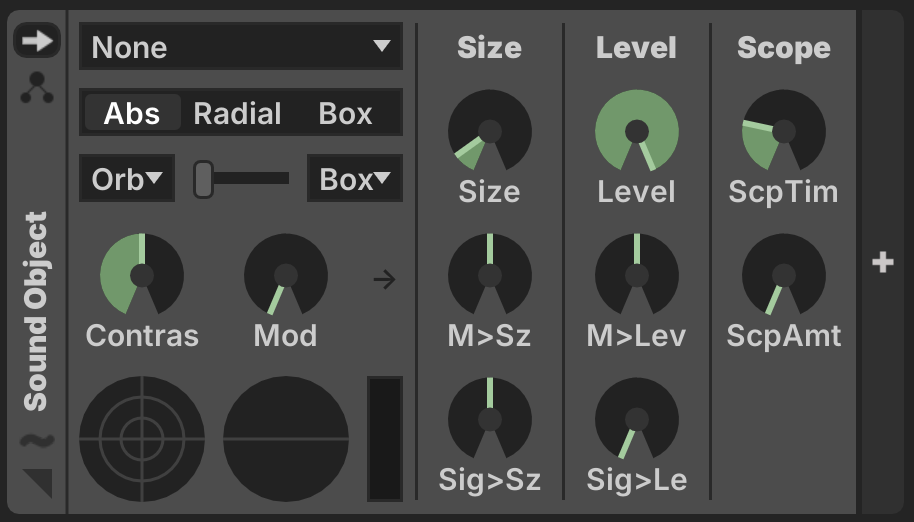
Task: Click the plus icon on right edge
Action: point(883,262)
